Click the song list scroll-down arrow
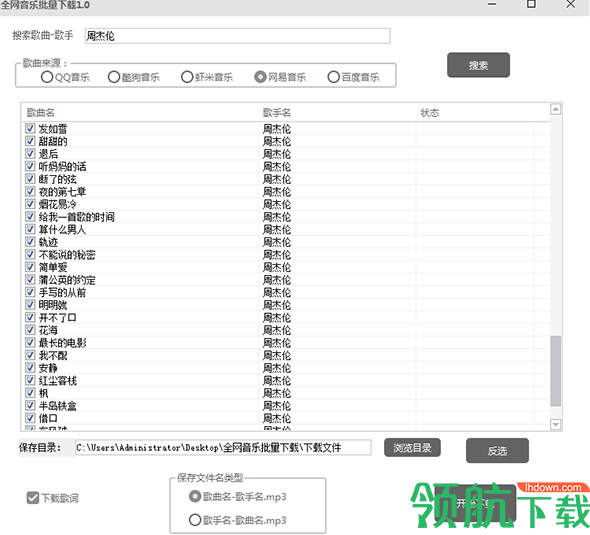 point(555,424)
